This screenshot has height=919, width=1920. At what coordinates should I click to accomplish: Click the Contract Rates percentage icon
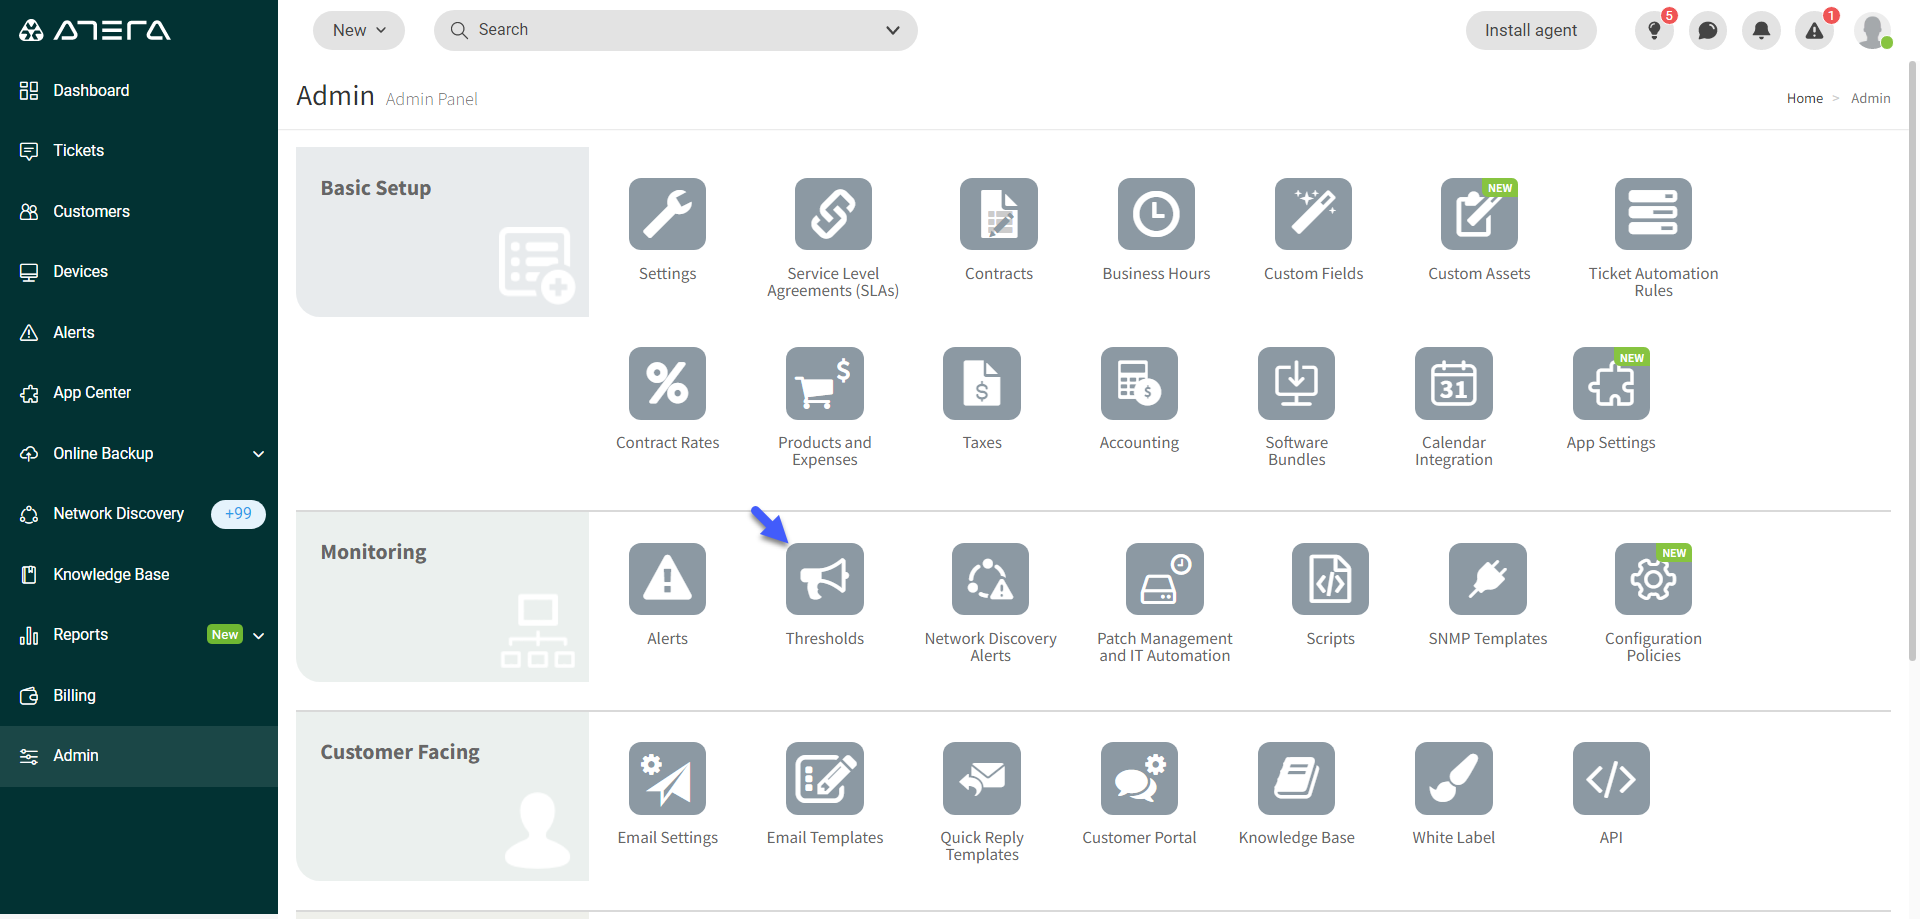(x=667, y=383)
